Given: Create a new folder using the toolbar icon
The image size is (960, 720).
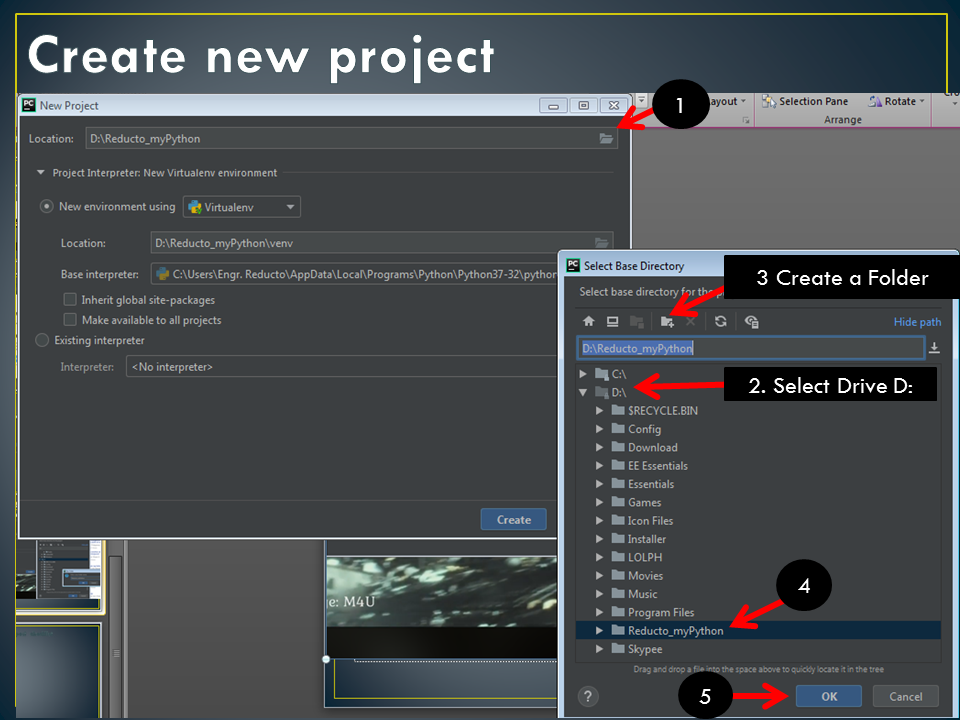Looking at the screenshot, I should (x=668, y=321).
